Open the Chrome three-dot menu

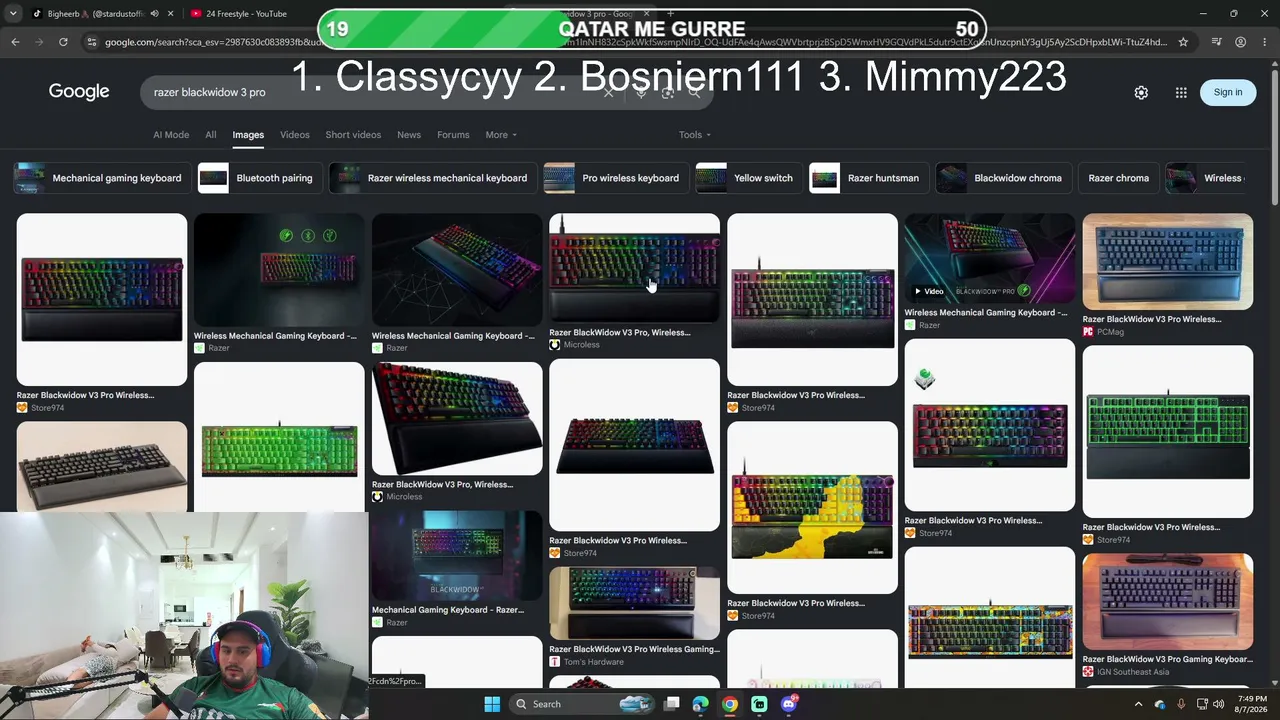[x=1264, y=42]
